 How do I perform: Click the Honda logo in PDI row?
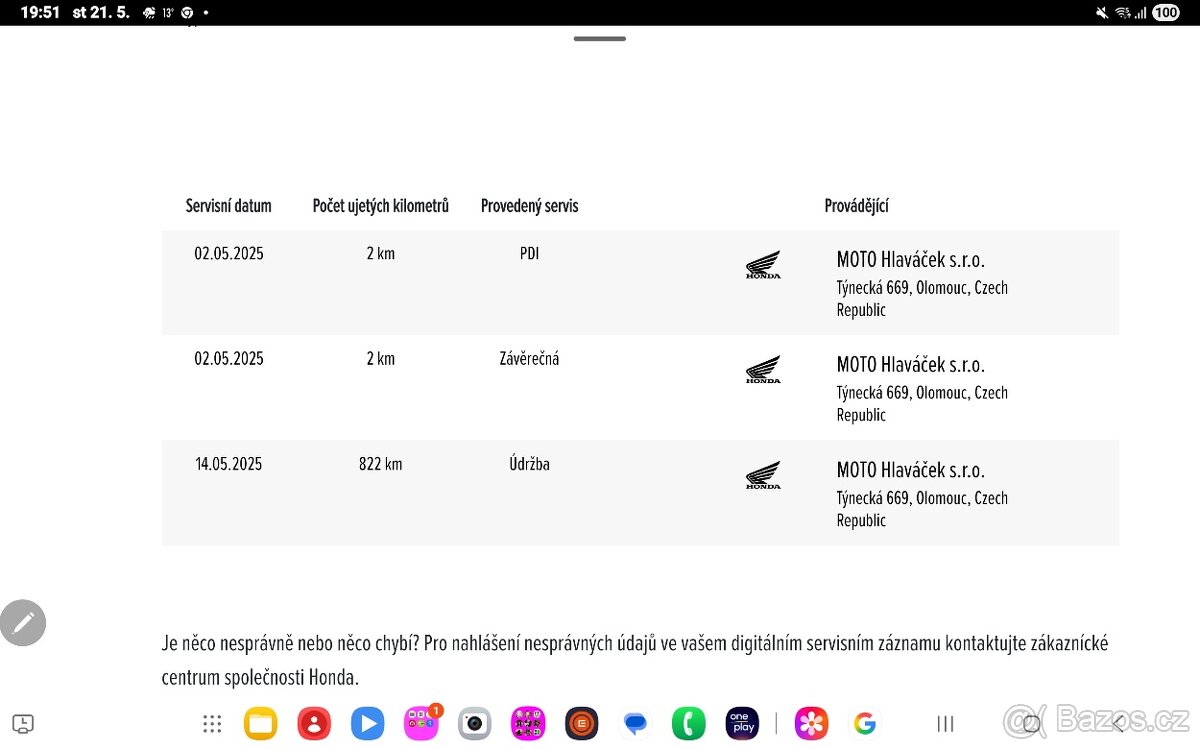pyautogui.click(x=763, y=265)
